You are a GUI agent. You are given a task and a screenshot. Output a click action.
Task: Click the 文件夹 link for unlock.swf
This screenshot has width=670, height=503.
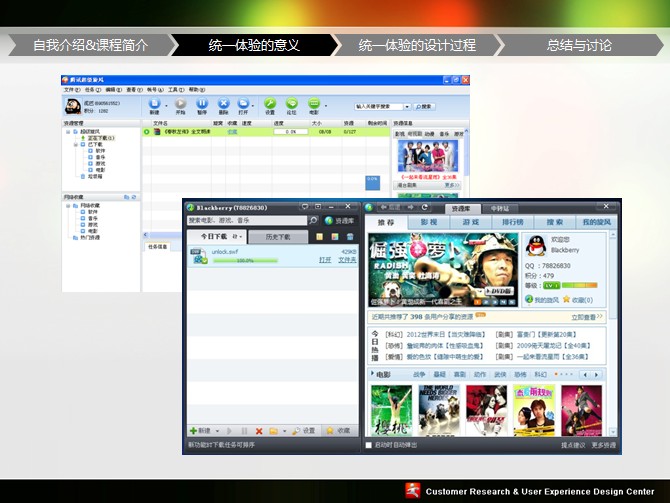click(x=347, y=260)
